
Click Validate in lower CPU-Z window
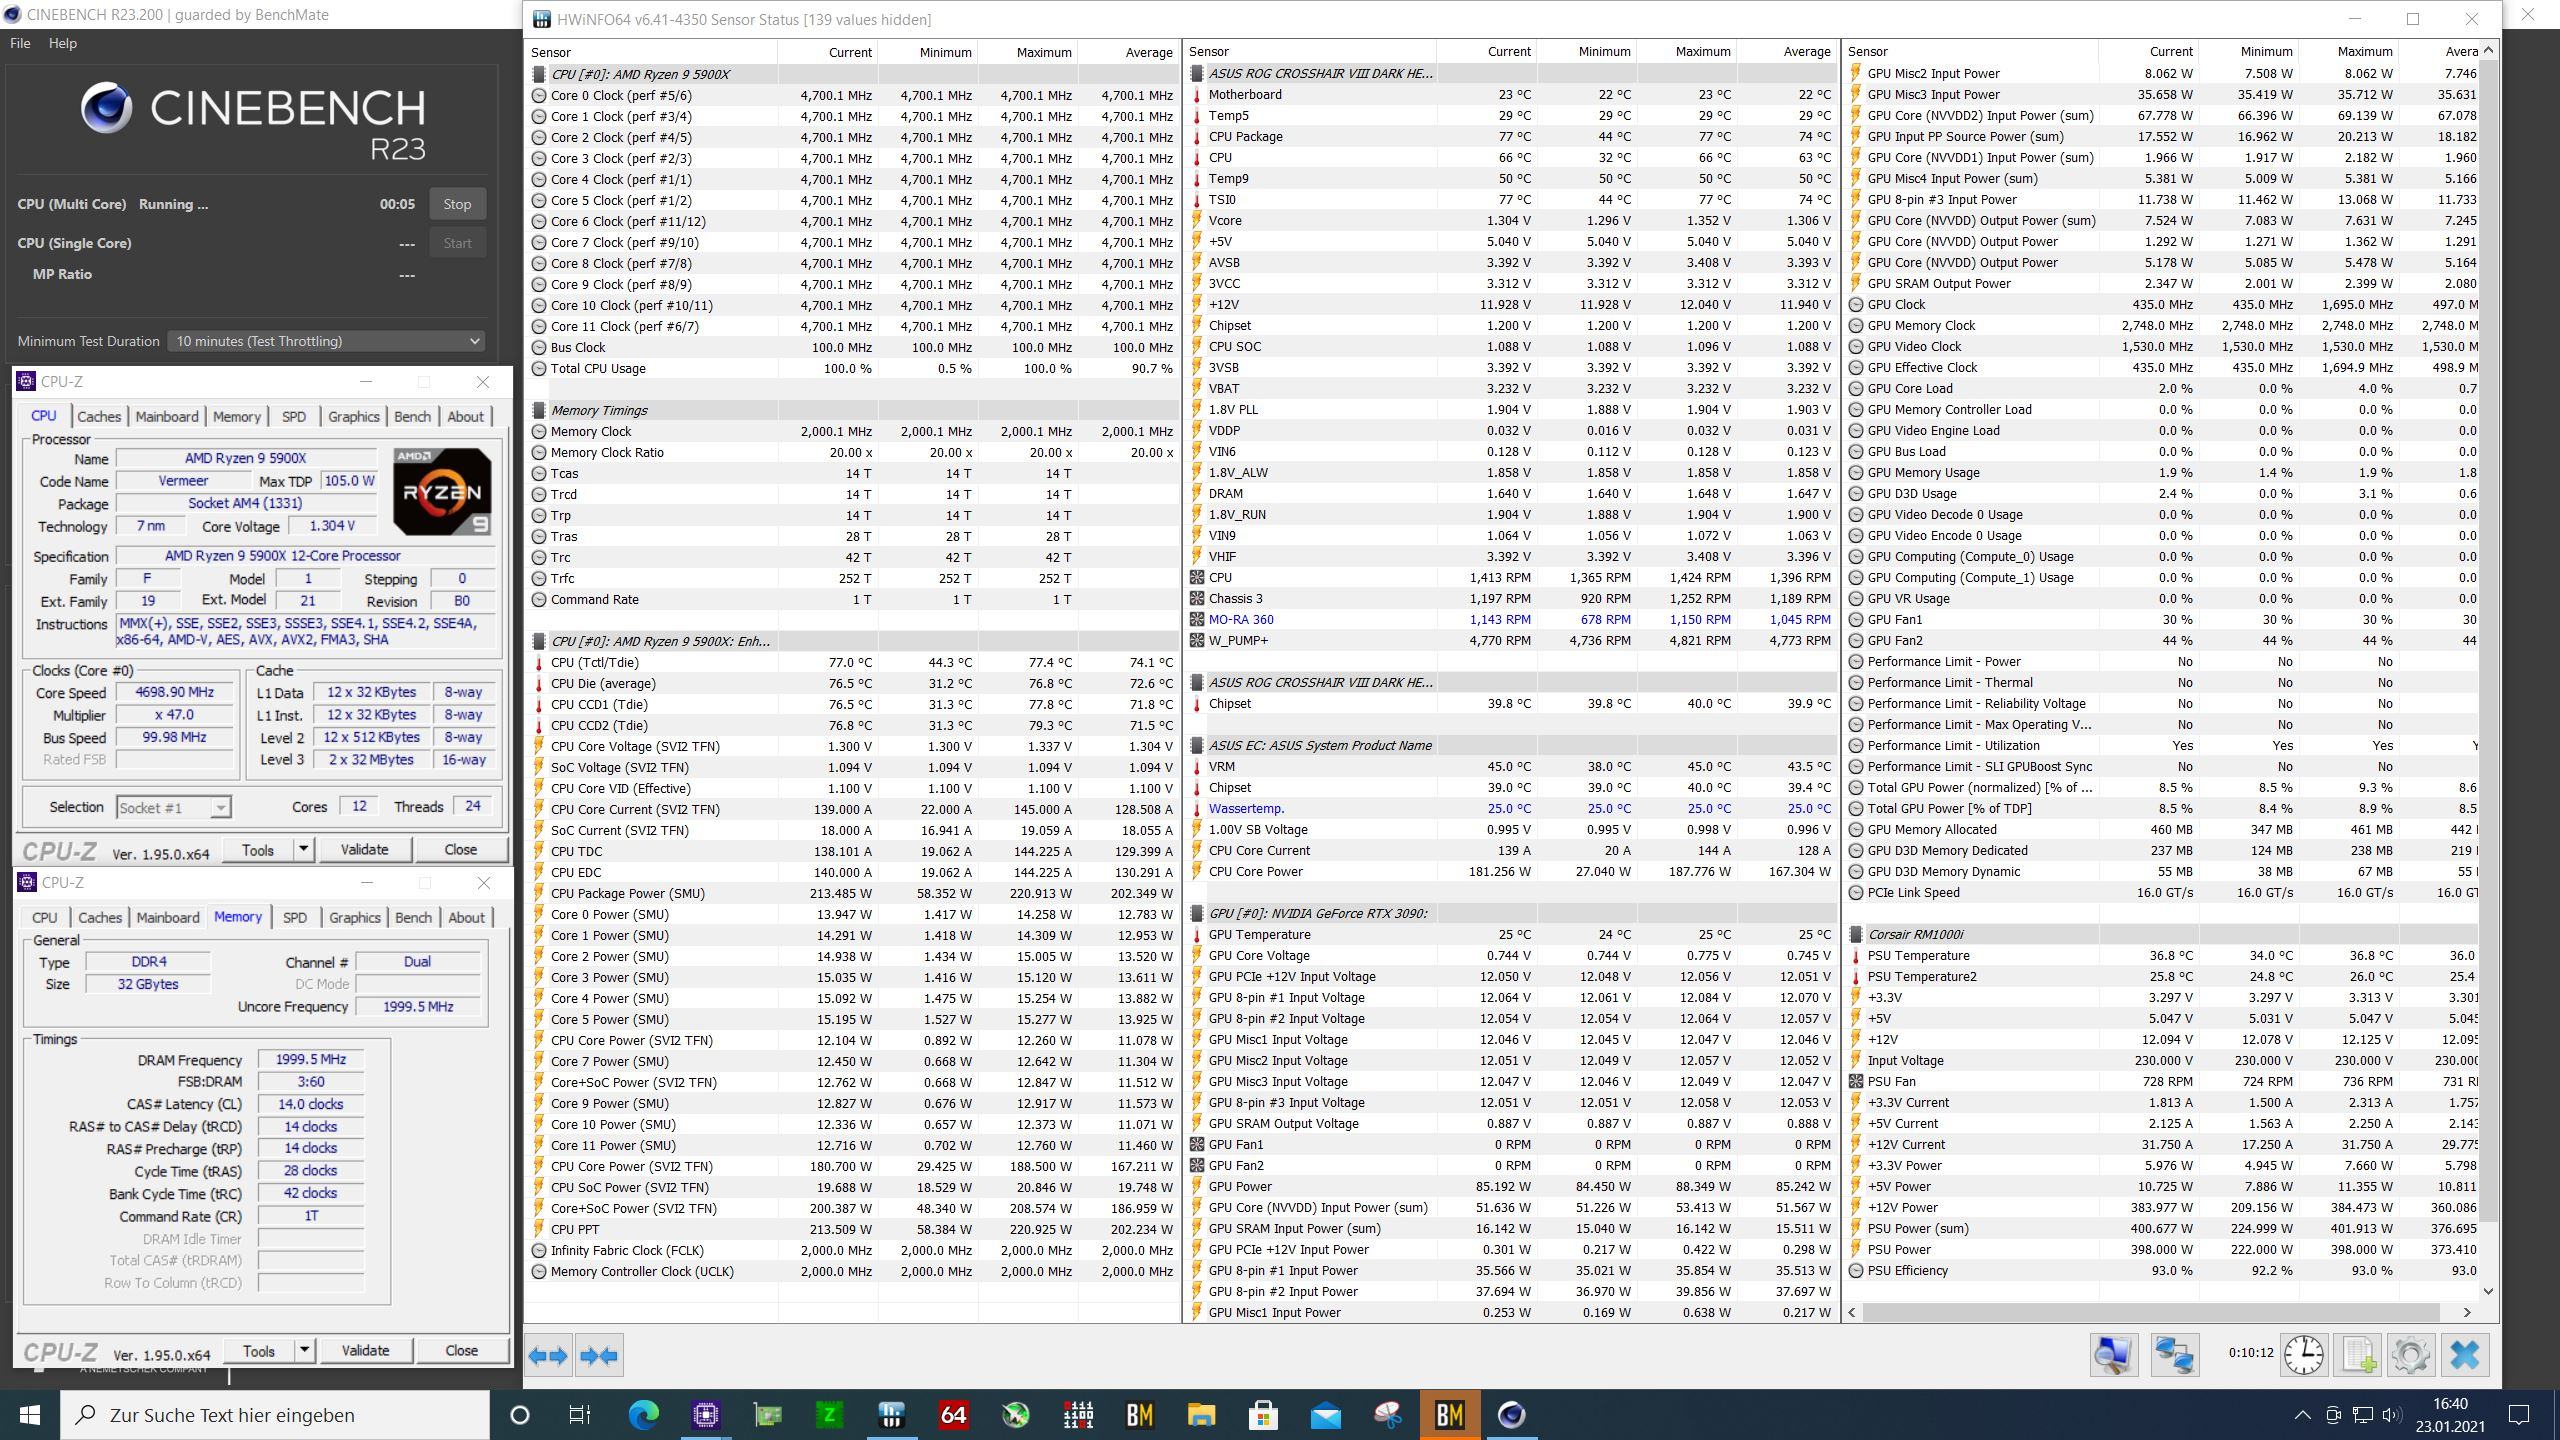(x=365, y=1350)
